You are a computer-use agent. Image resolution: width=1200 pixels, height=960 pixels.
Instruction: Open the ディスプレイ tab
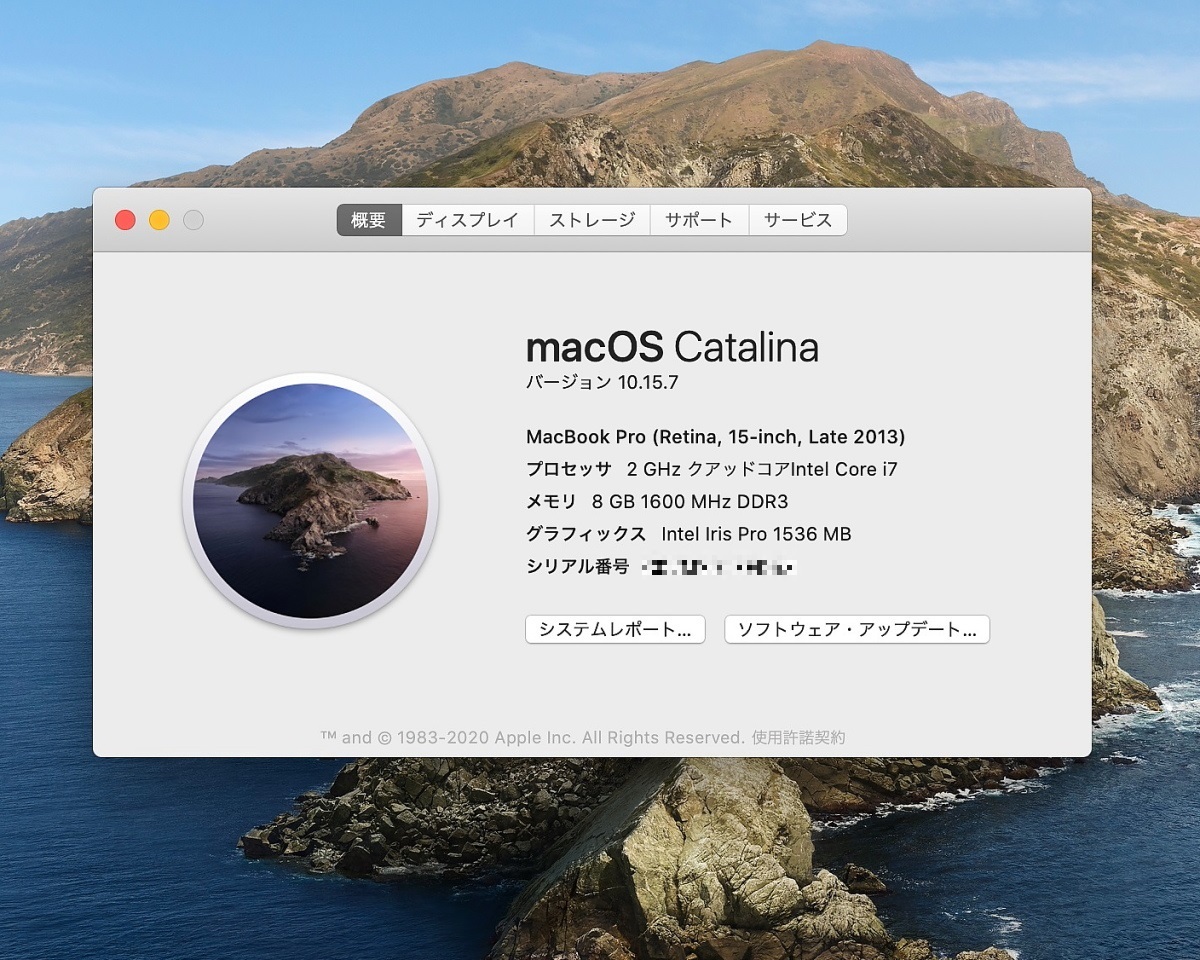point(467,220)
